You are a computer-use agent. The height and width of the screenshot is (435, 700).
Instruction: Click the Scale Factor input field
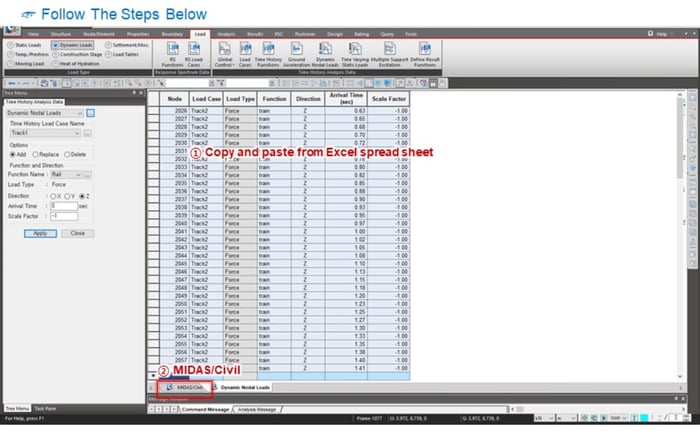pos(64,217)
